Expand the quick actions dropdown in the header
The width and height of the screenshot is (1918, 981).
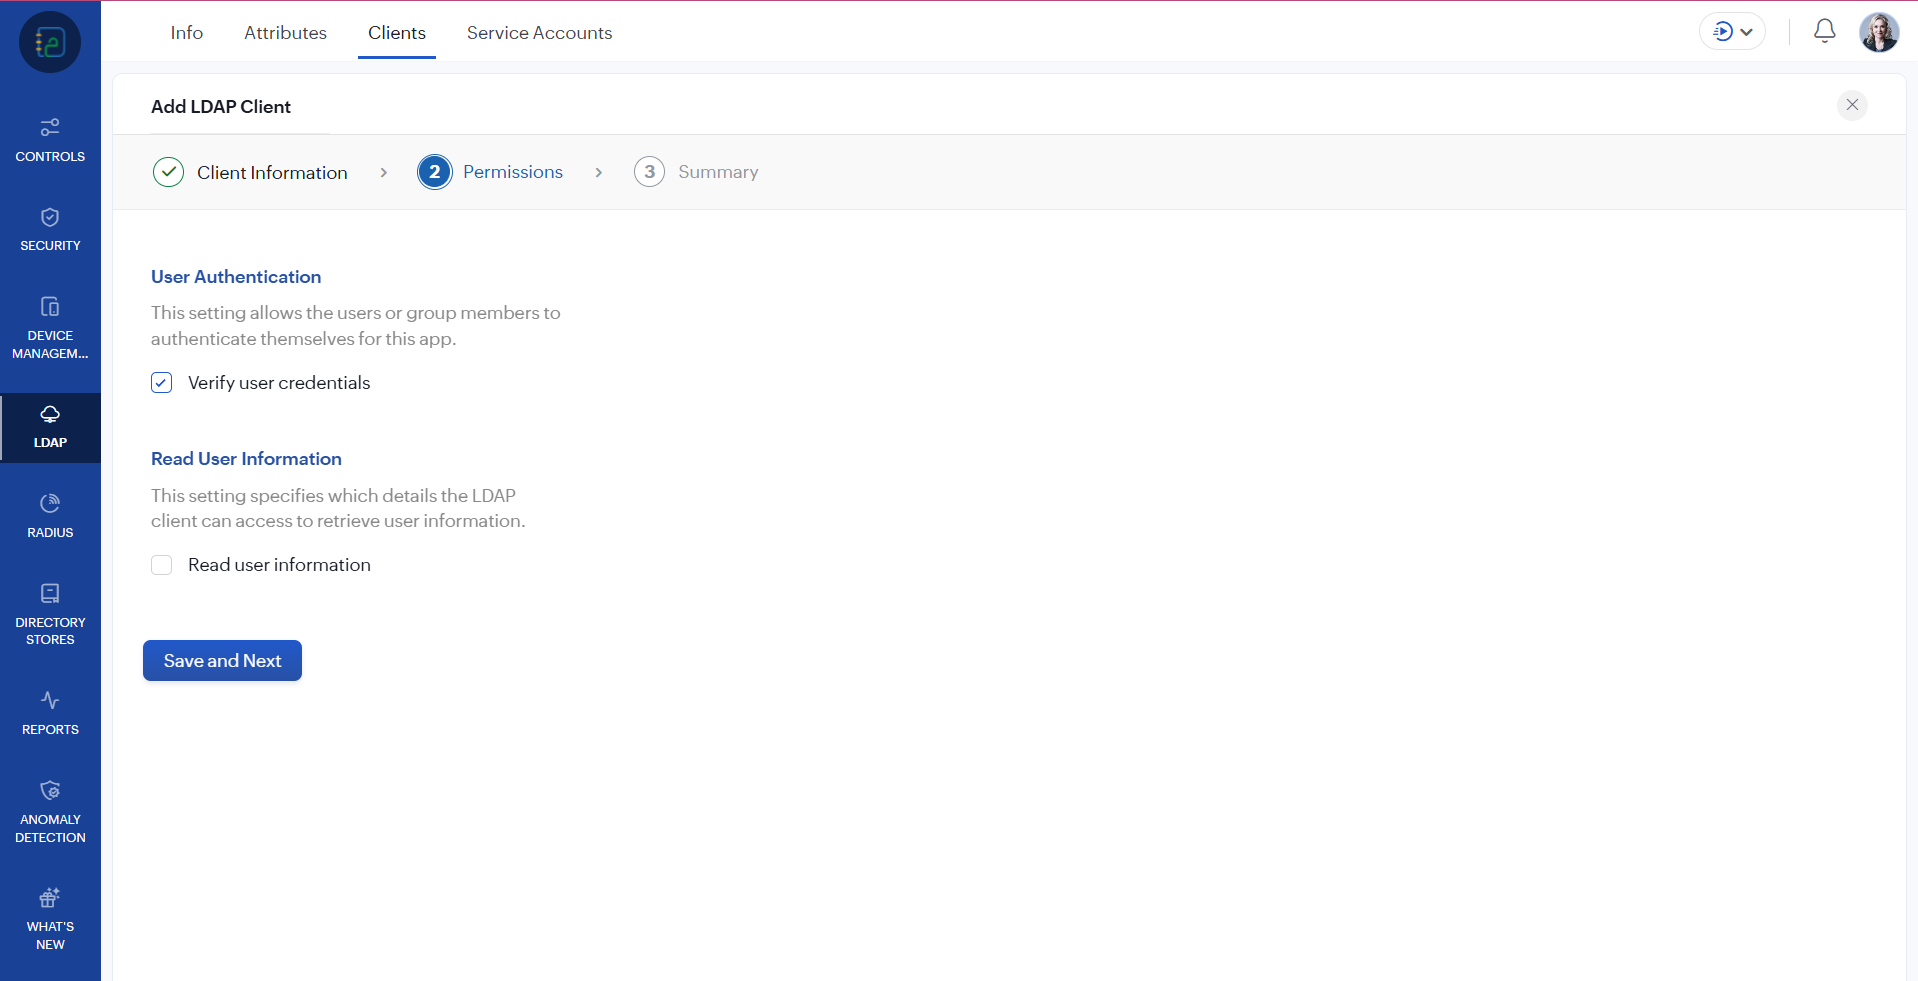tap(1732, 32)
